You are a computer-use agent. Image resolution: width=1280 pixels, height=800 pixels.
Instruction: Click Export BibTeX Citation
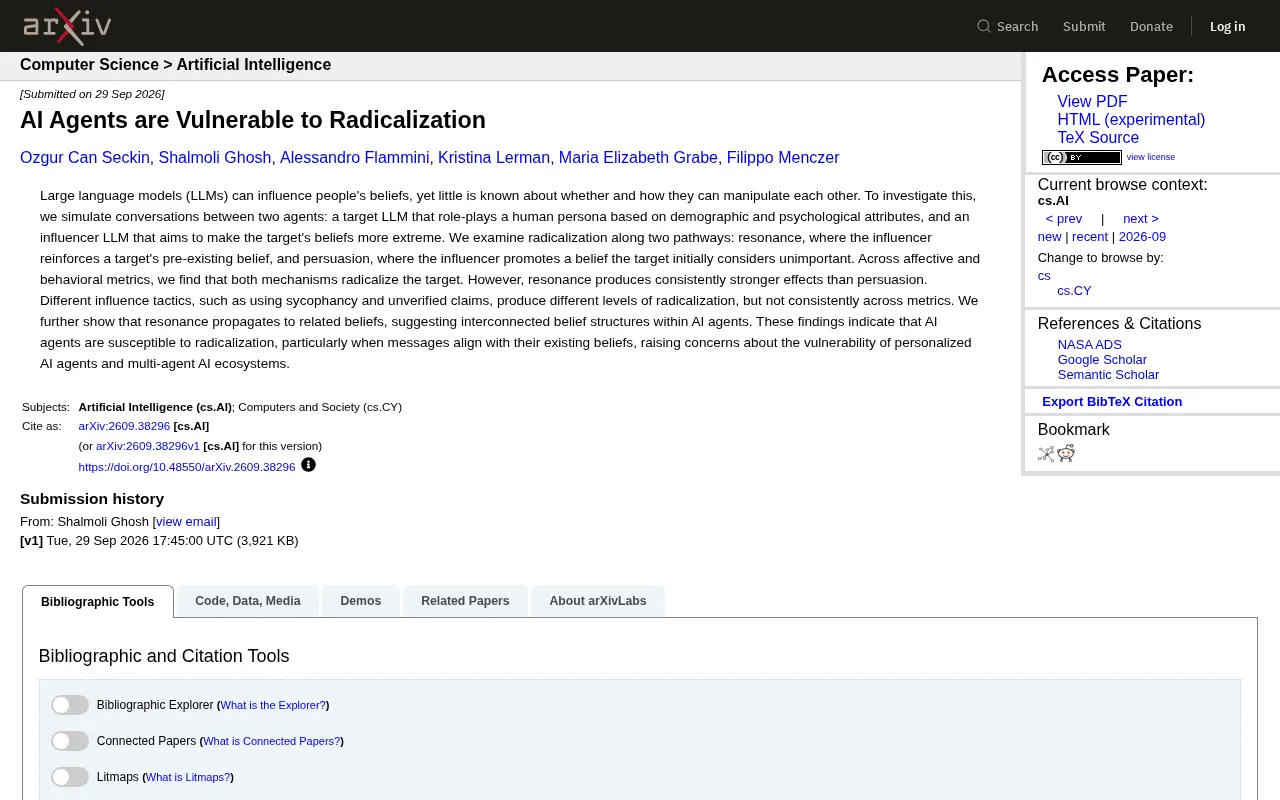pyautogui.click(x=1112, y=402)
